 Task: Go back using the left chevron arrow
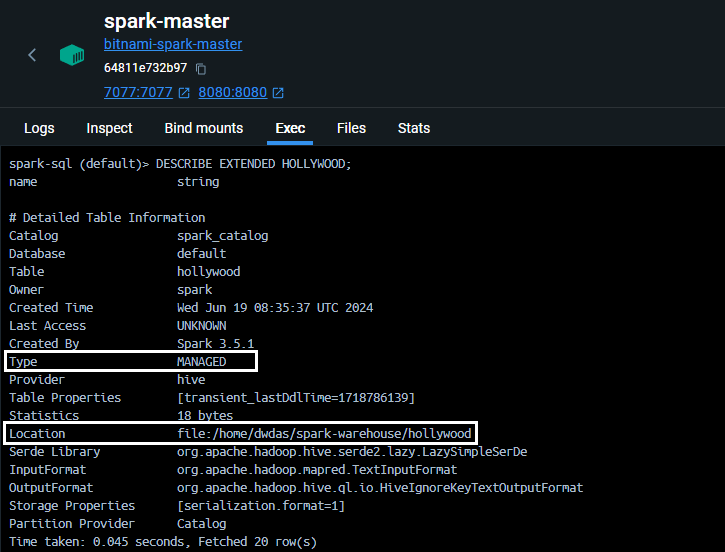32,55
